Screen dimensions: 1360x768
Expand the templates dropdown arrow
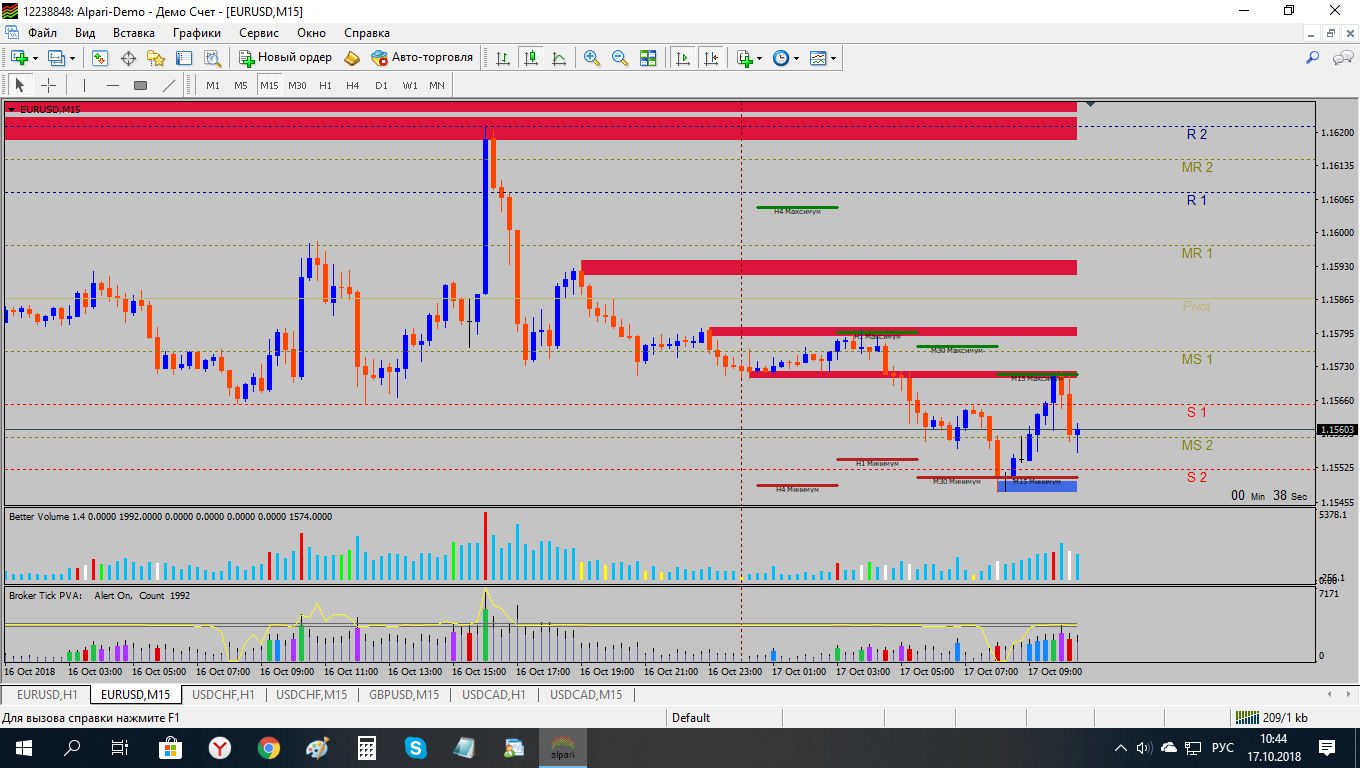pos(833,58)
